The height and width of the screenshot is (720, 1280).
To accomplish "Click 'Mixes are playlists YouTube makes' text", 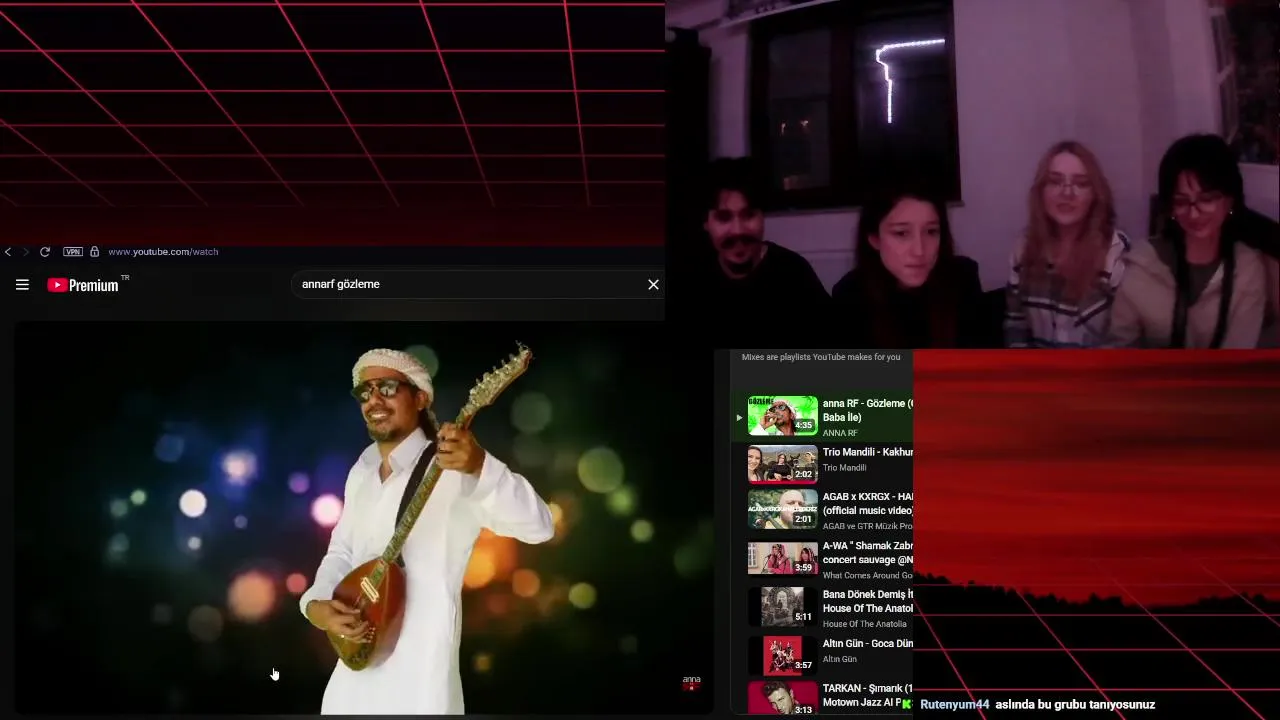I will coord(821,357).
